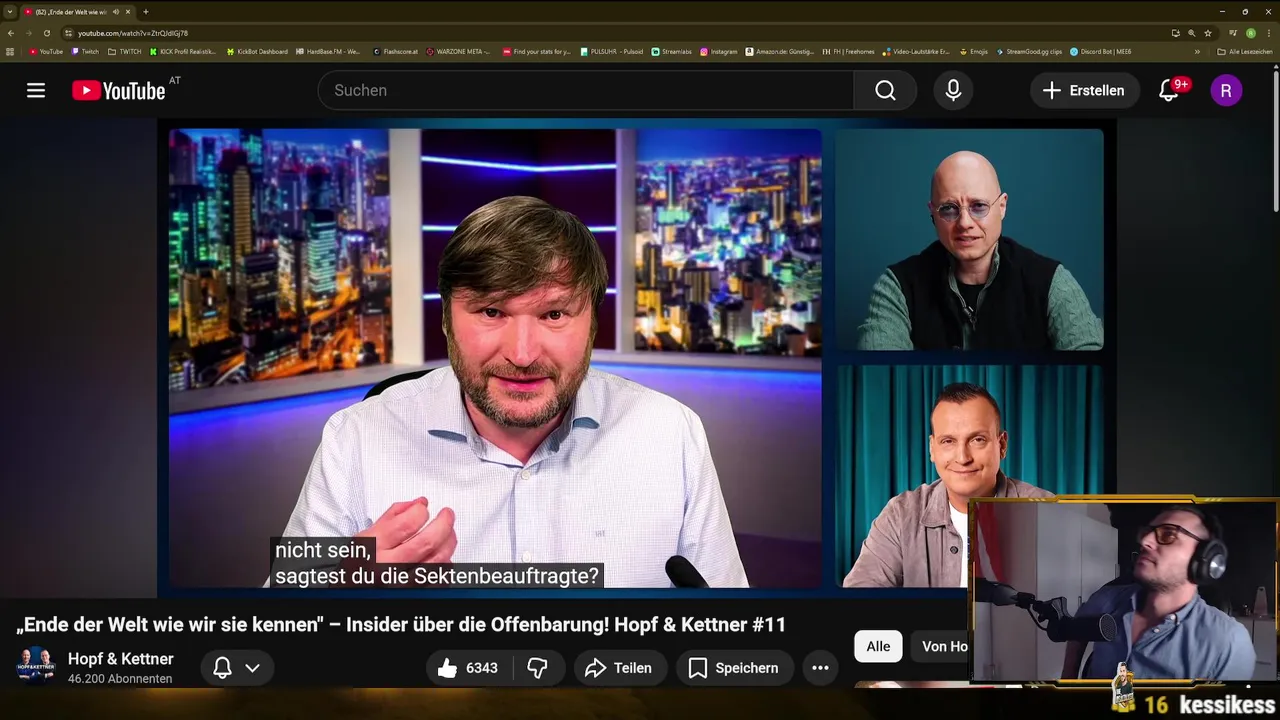Open the tab search dropdown arrow

(x=9, y=12)
